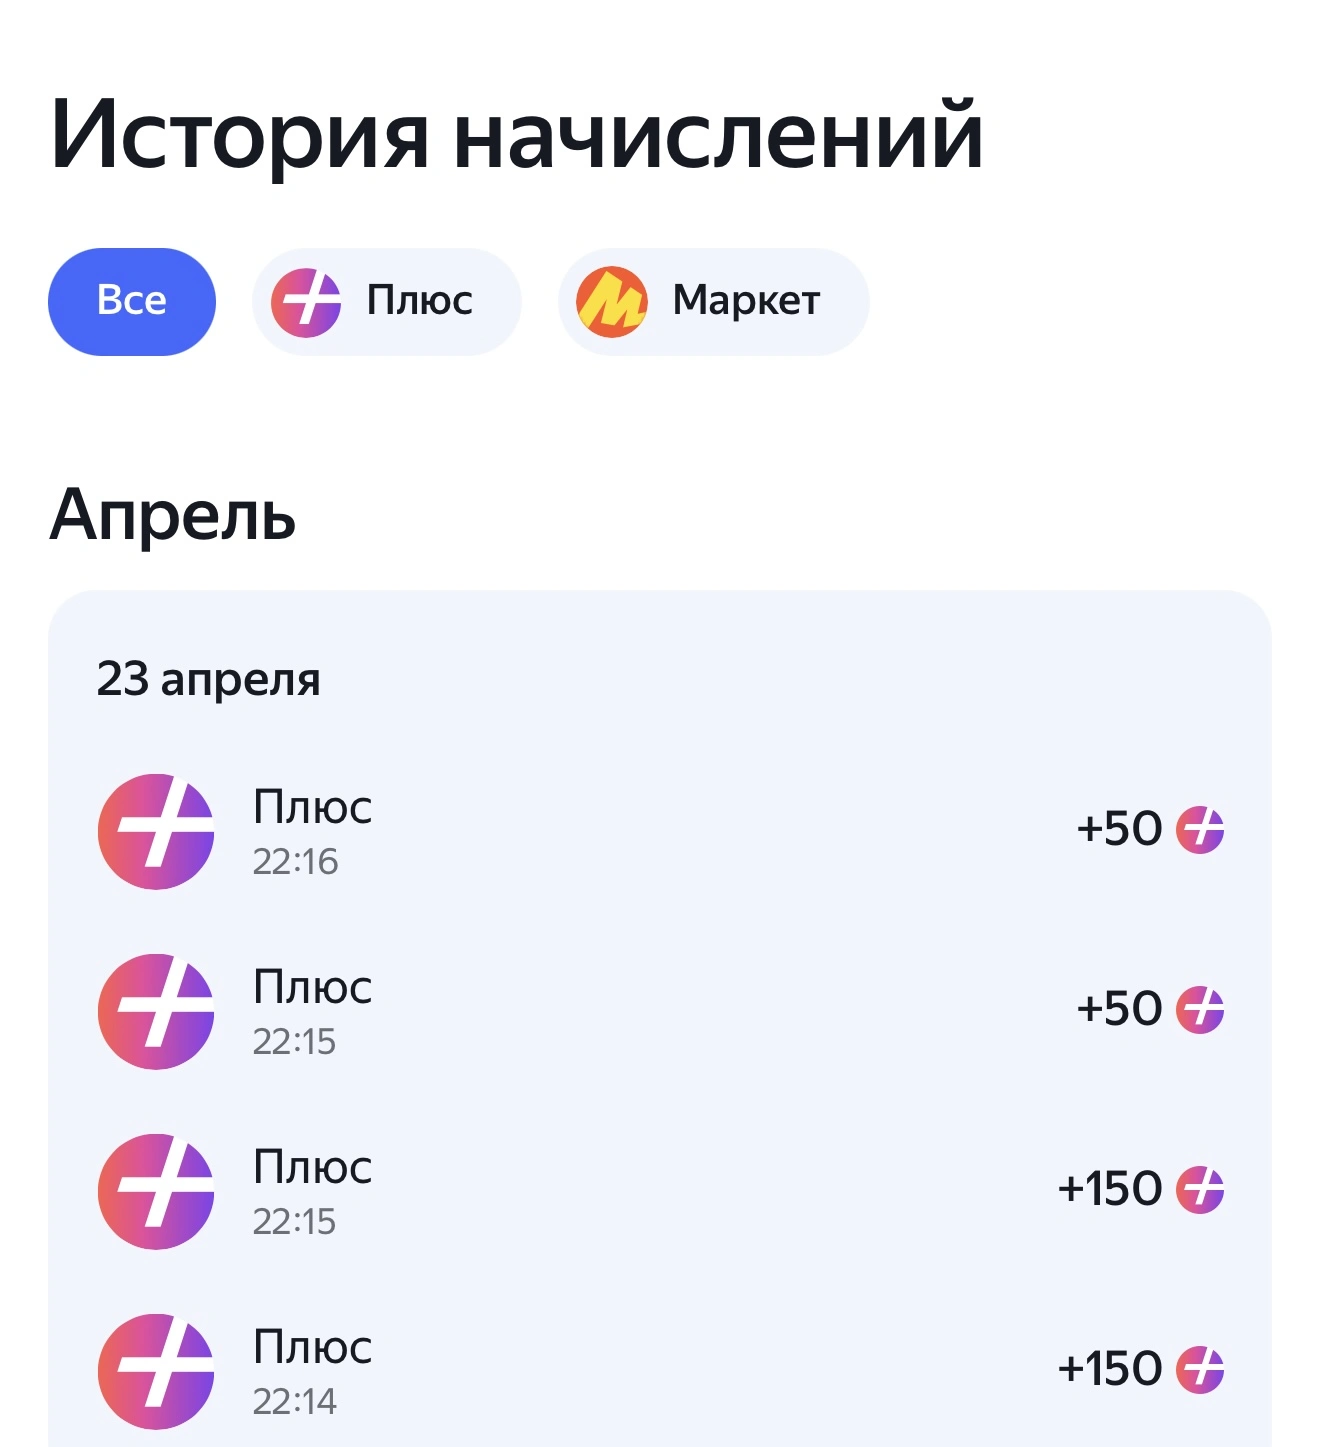Tap the "23 апреля" date label

click(x=208, y=679)
